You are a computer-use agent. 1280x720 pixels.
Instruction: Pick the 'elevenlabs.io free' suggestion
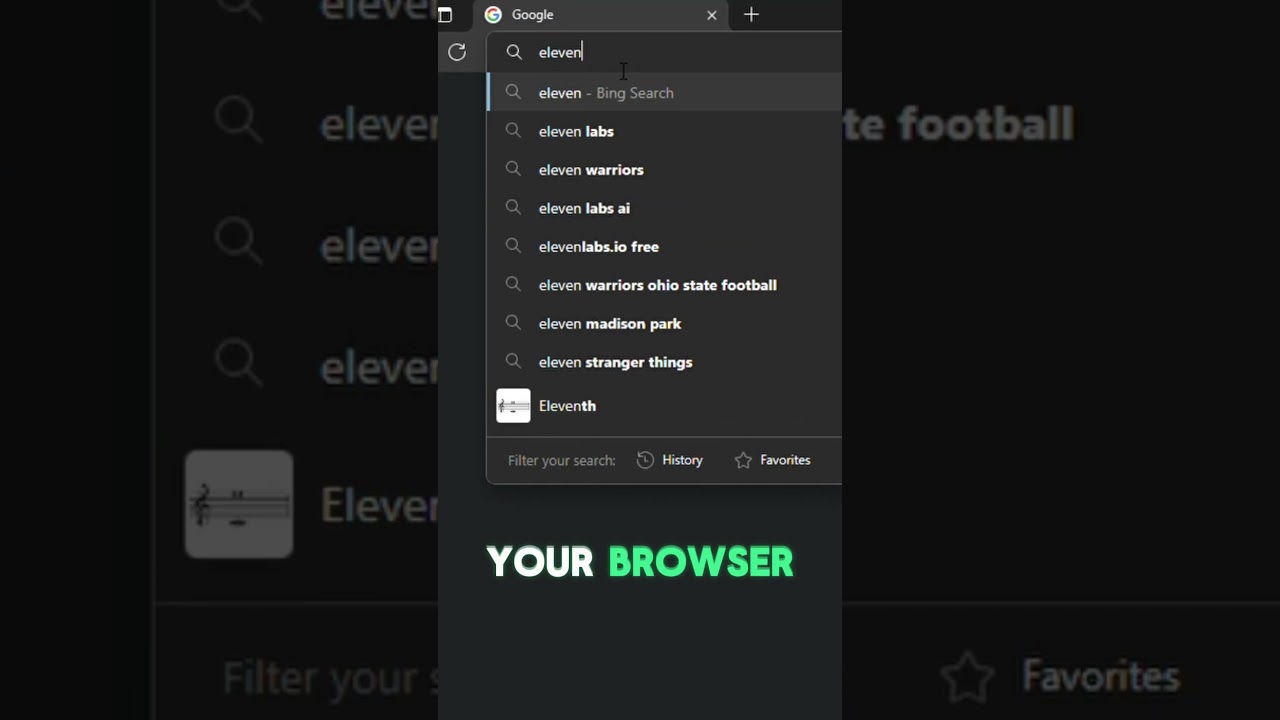(664, 247)
